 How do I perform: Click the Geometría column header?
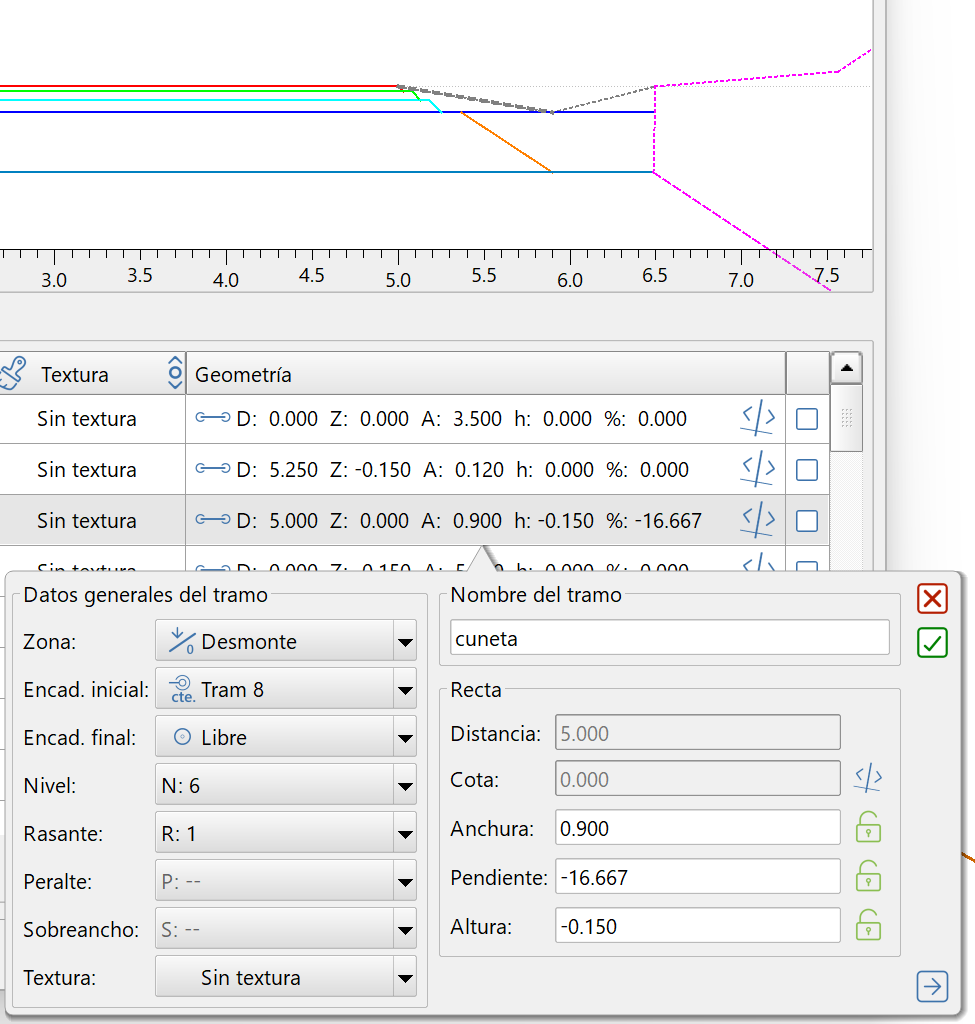(485, 374)
